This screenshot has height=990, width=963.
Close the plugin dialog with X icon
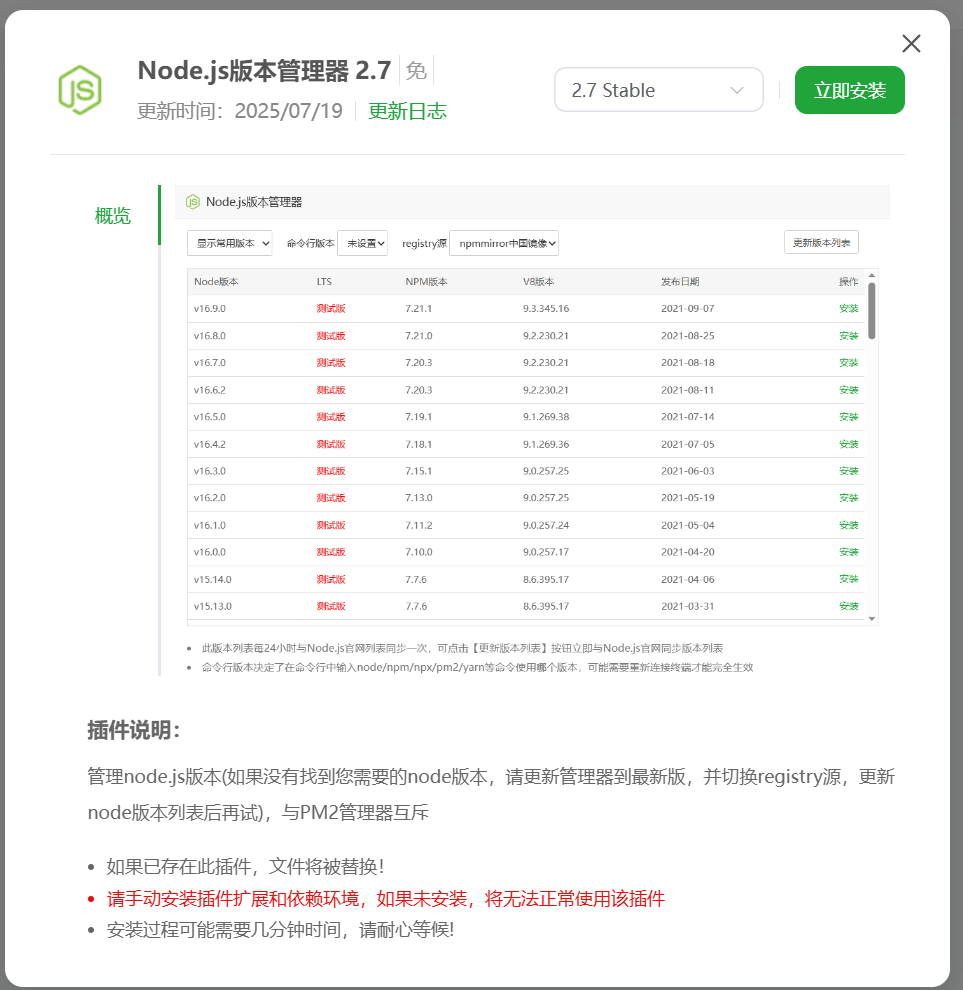point(911,43)
